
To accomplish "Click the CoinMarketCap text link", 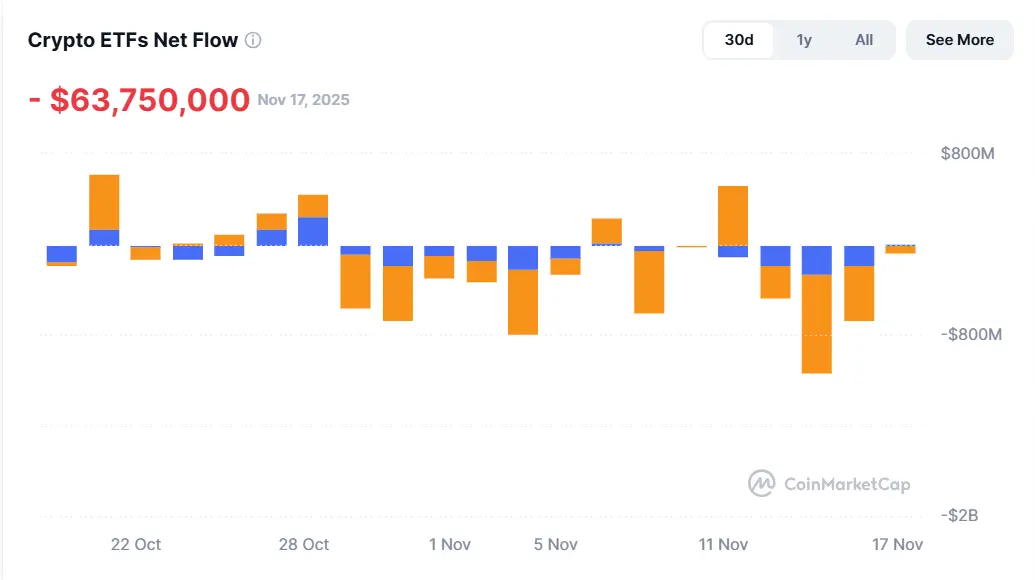I will [845, 484].
